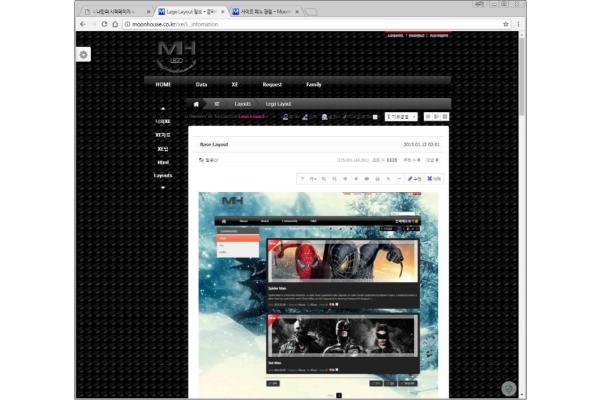Open the HOME menu item
This screenshot has width=600, height=400.
(163, 84)
